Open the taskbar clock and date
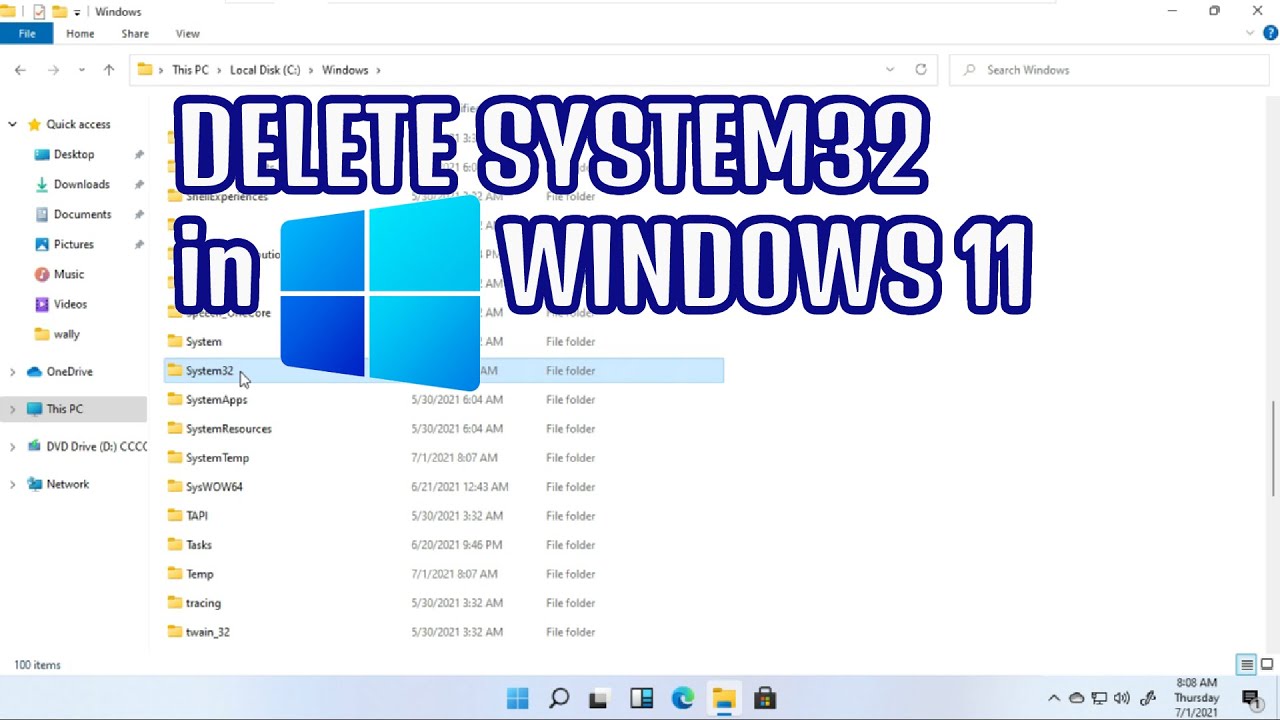The image size is (1280, 720). (1196, 698)
